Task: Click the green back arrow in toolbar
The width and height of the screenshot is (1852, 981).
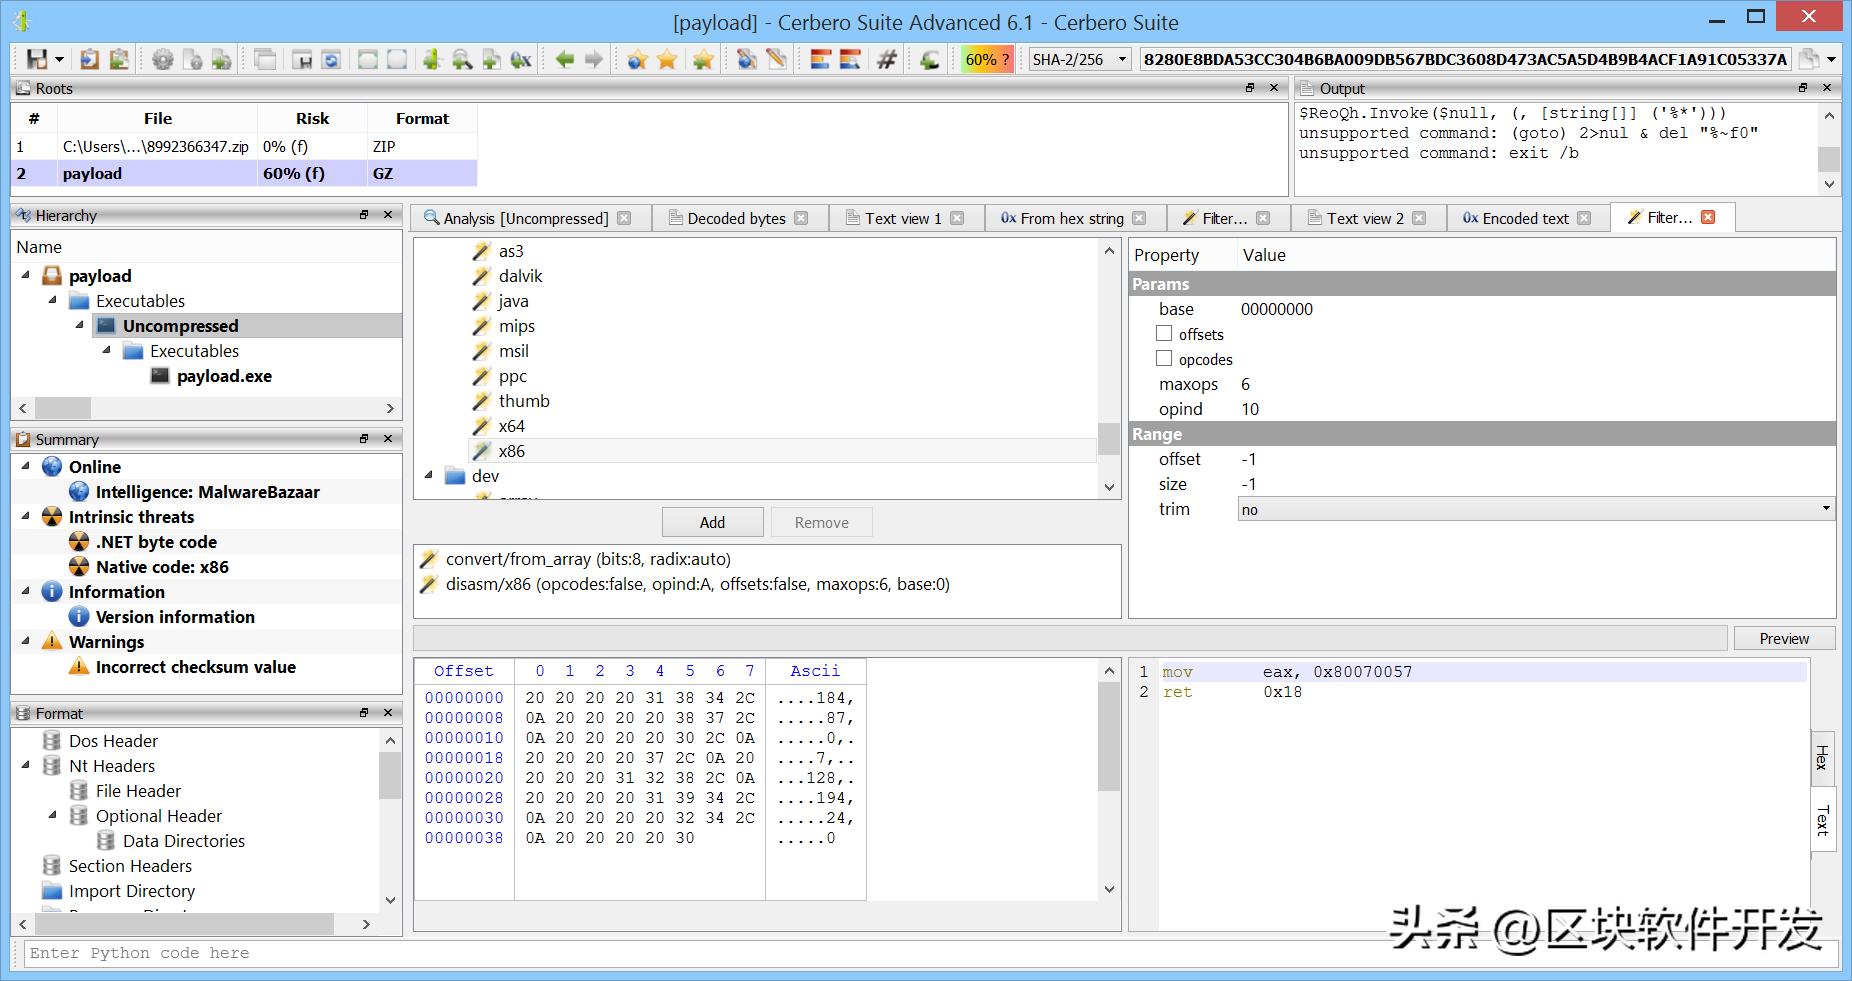Action: [x=565, y=60]
